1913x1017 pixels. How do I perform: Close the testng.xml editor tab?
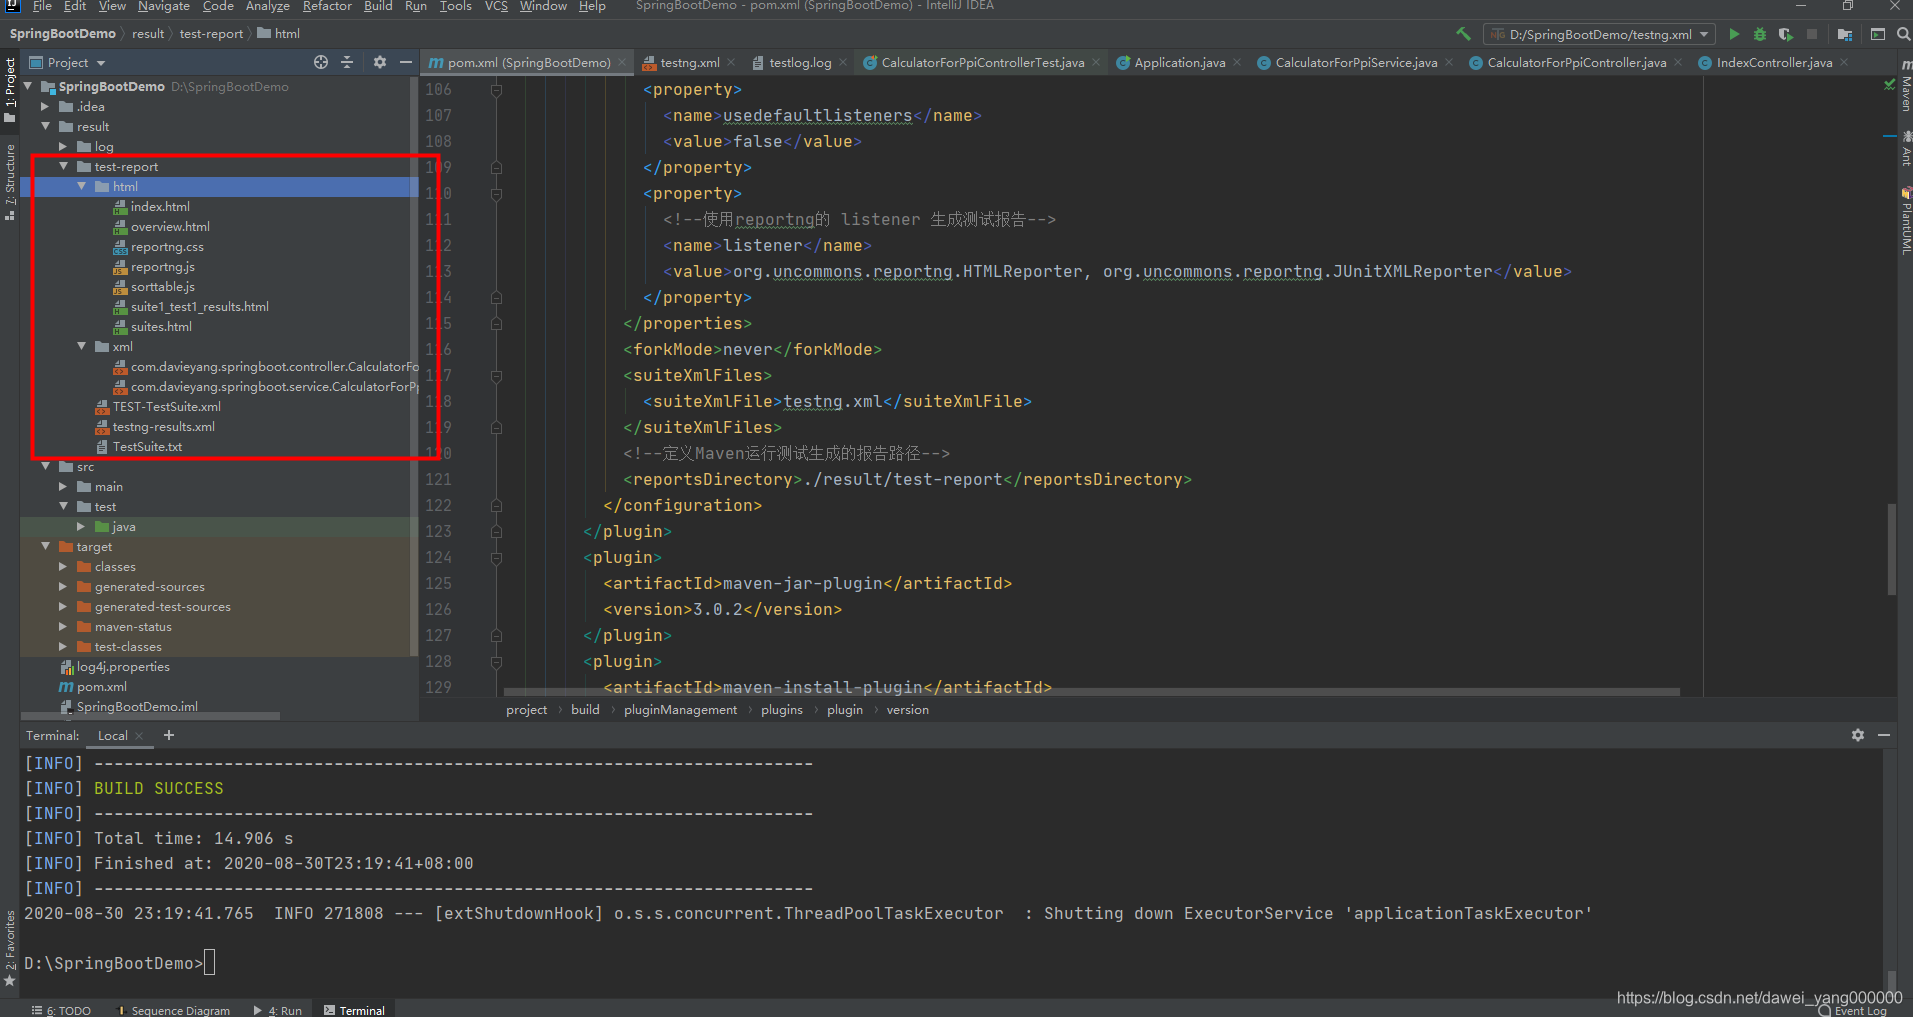[731, 62]
